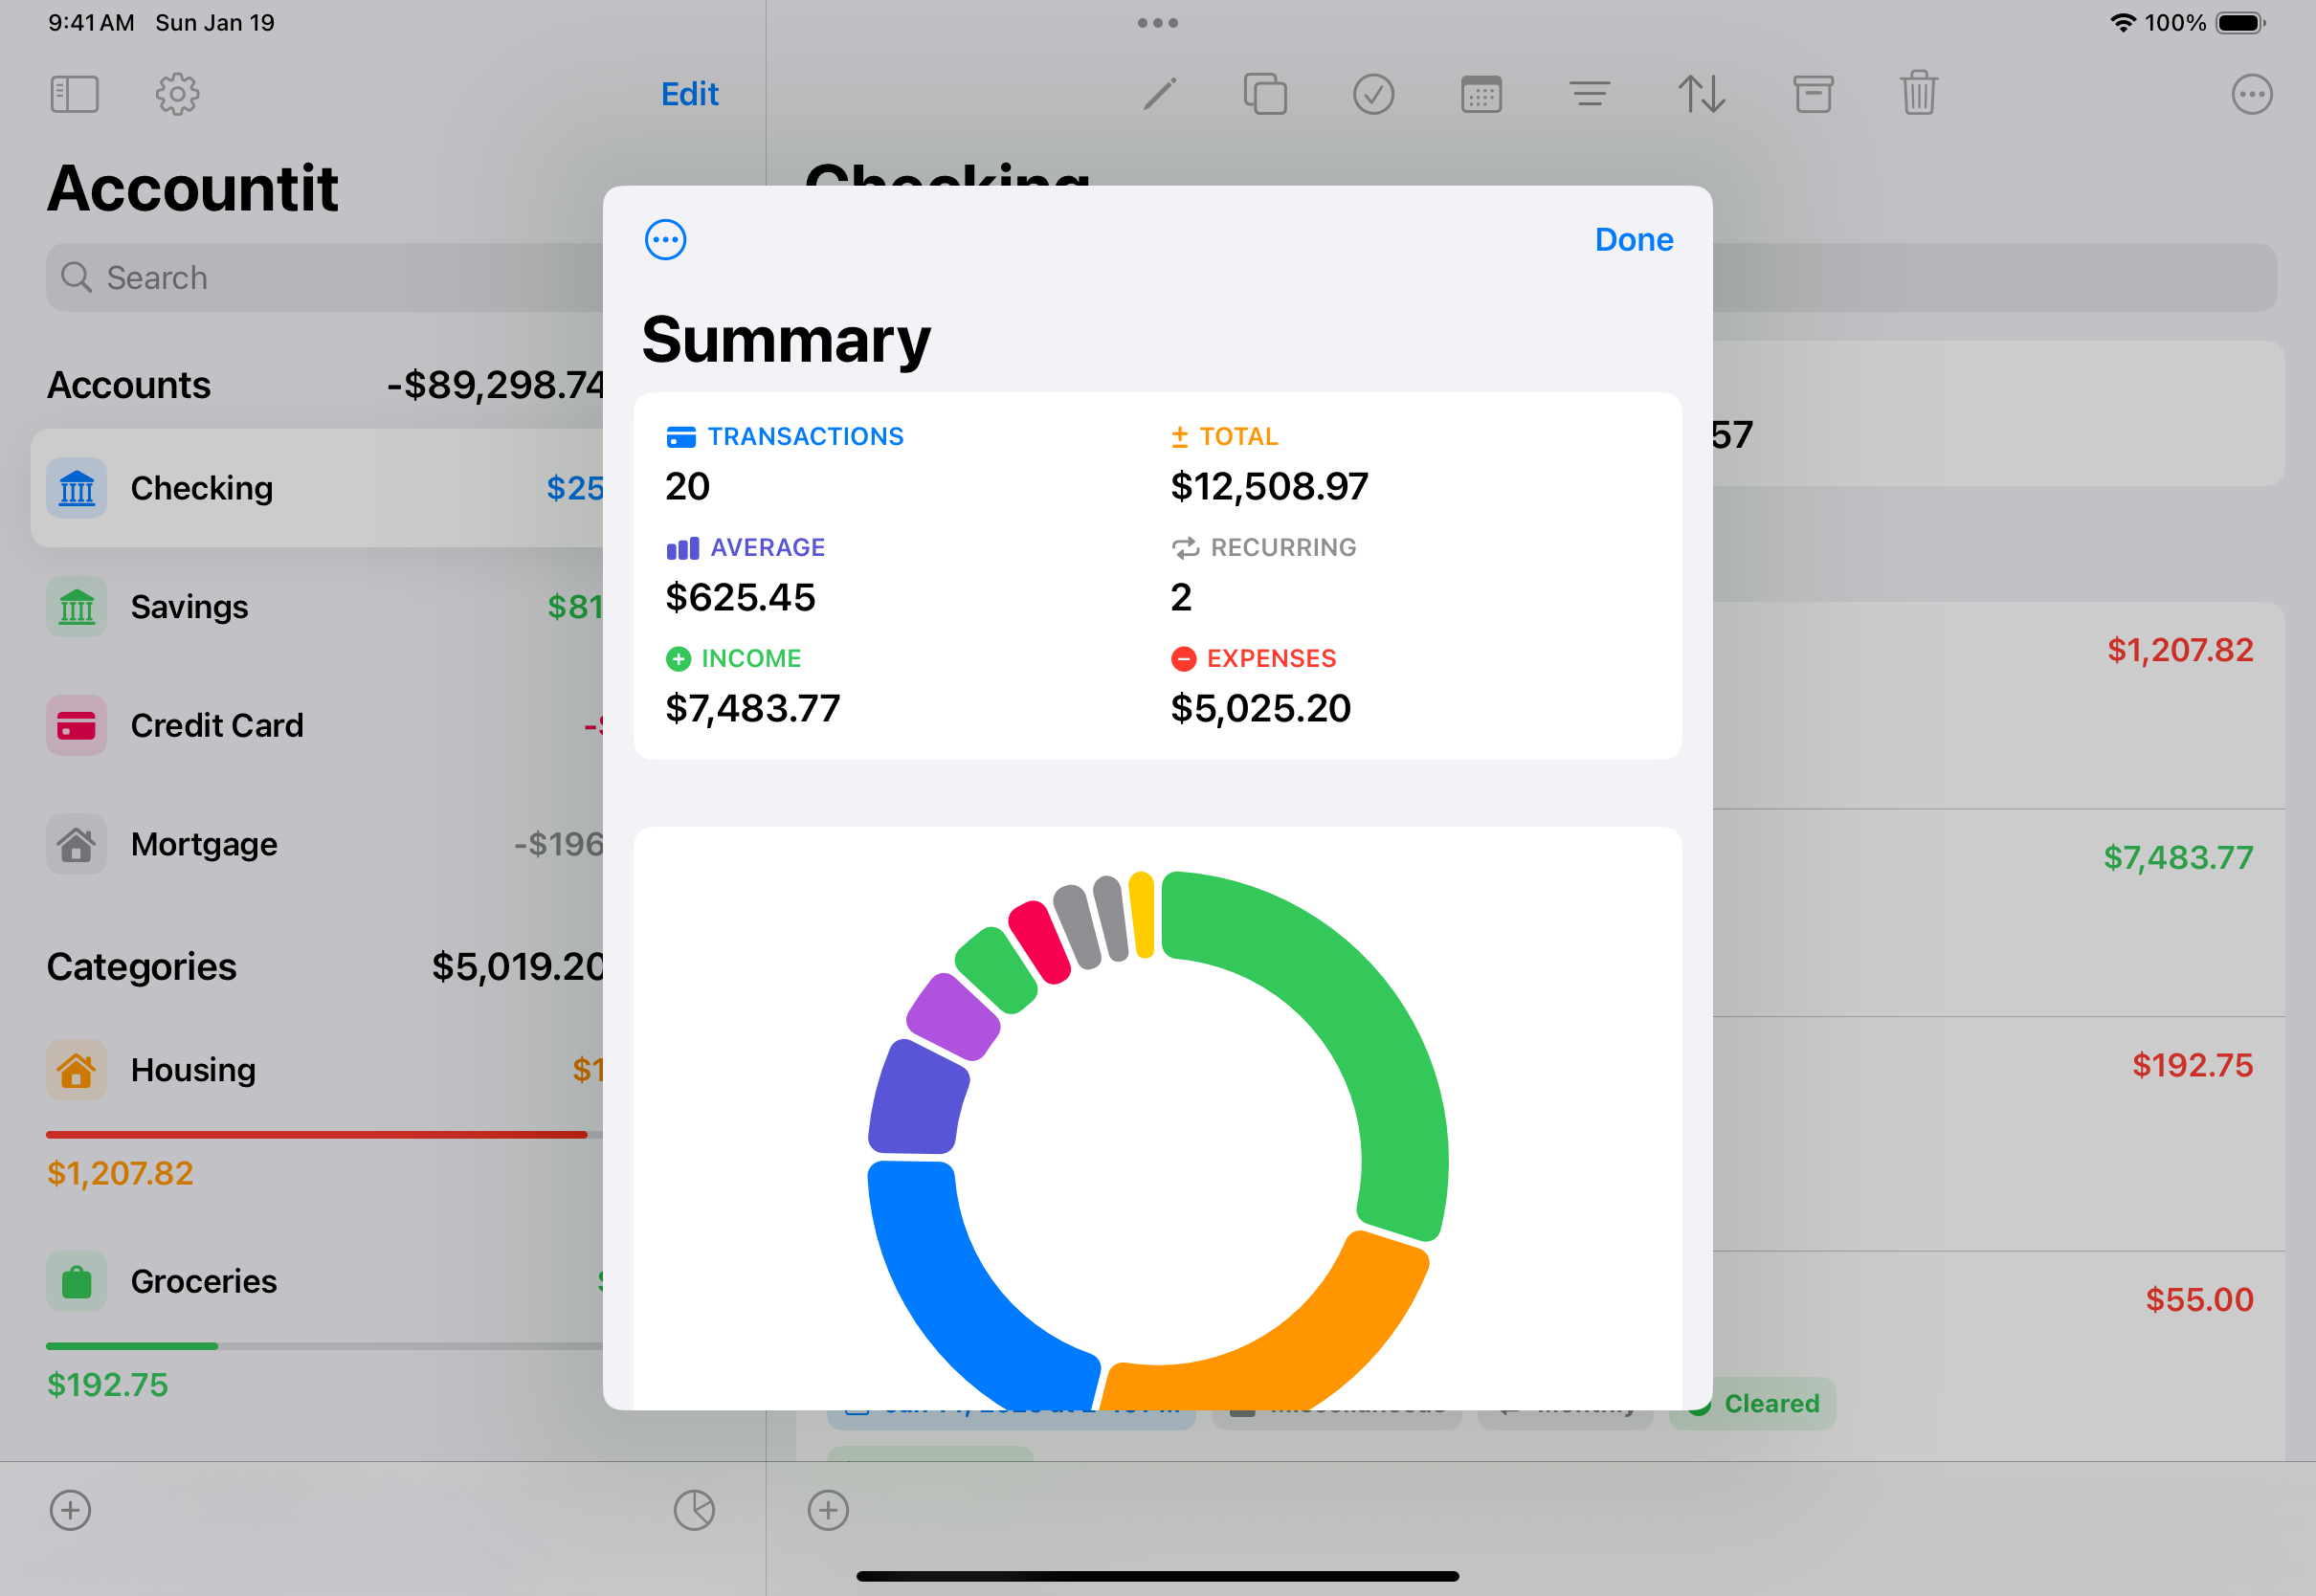Click the purple donut chart segment

[x=953, y=1017]
